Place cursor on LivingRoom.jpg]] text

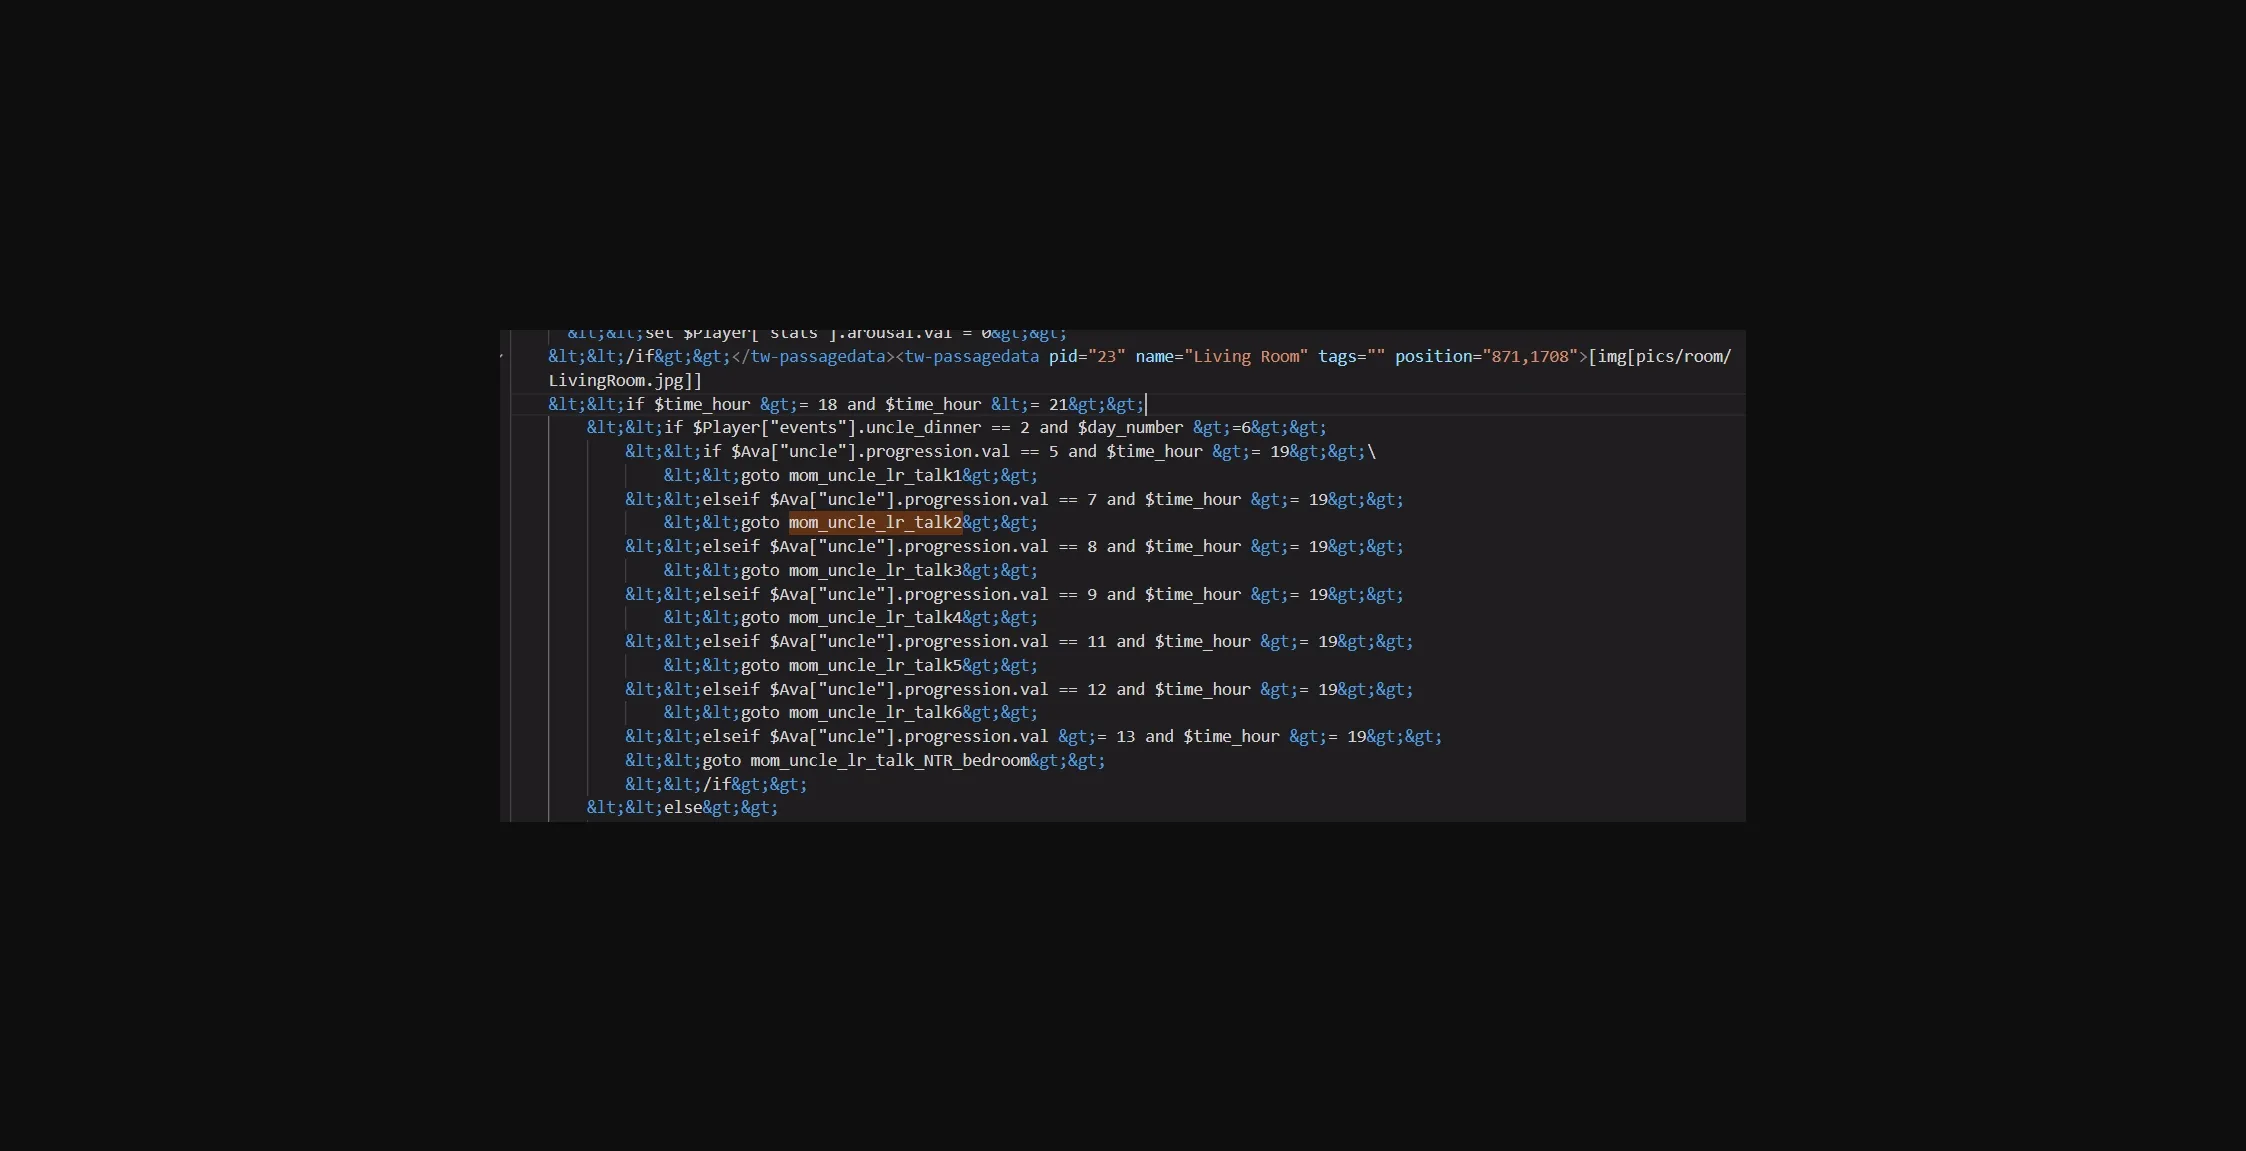pyautogui.click(x=625, y=380)
